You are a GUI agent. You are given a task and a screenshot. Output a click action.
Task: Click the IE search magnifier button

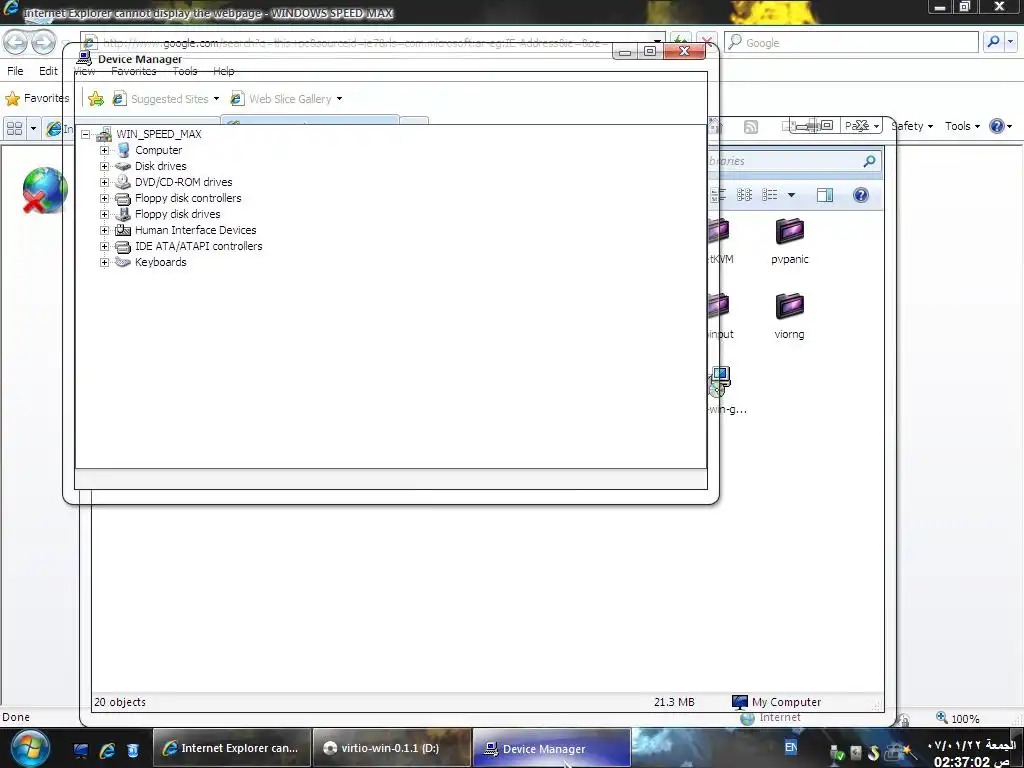993,42
